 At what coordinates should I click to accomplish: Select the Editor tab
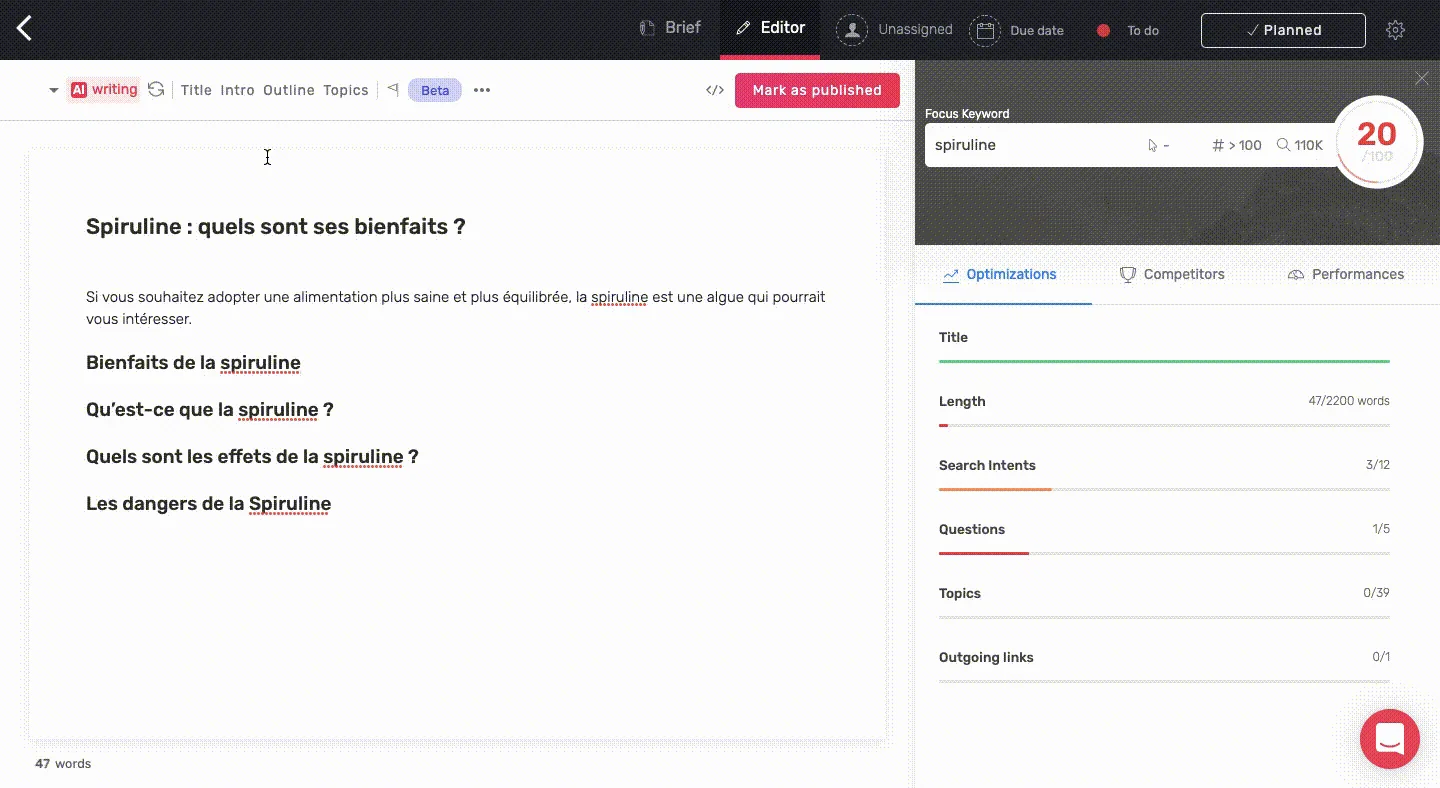pyautogui.click(x=770, y=29)
